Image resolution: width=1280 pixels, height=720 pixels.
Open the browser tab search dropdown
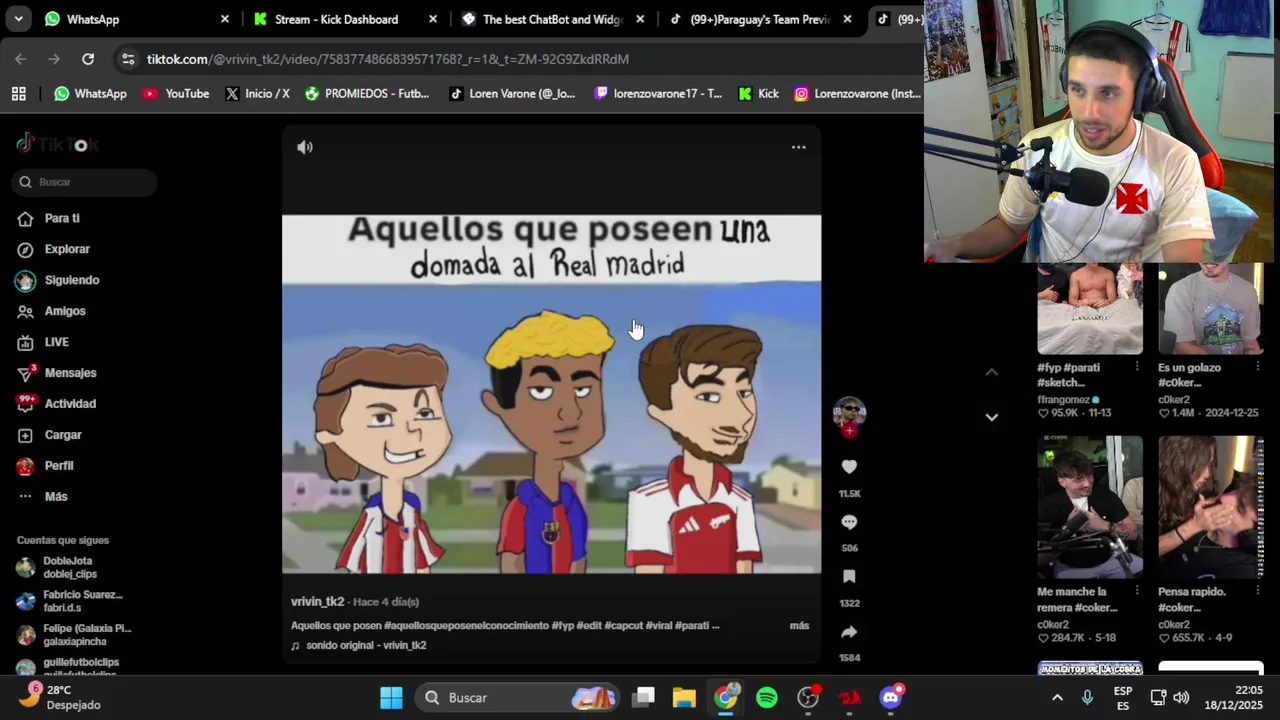click(18, 19)
